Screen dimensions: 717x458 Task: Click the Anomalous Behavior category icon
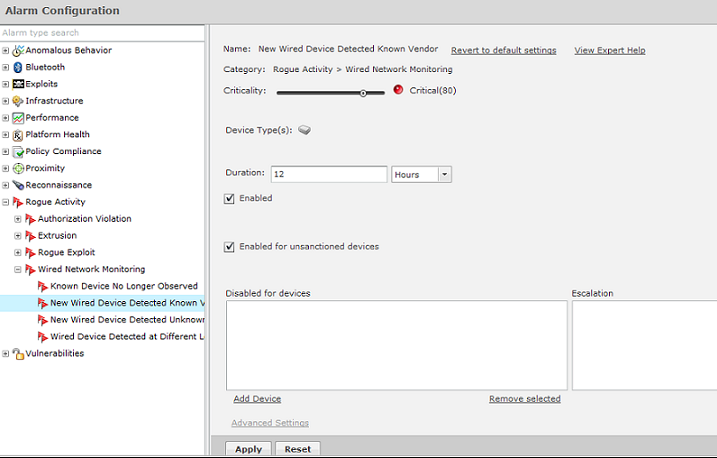click(x=18, y=50)
